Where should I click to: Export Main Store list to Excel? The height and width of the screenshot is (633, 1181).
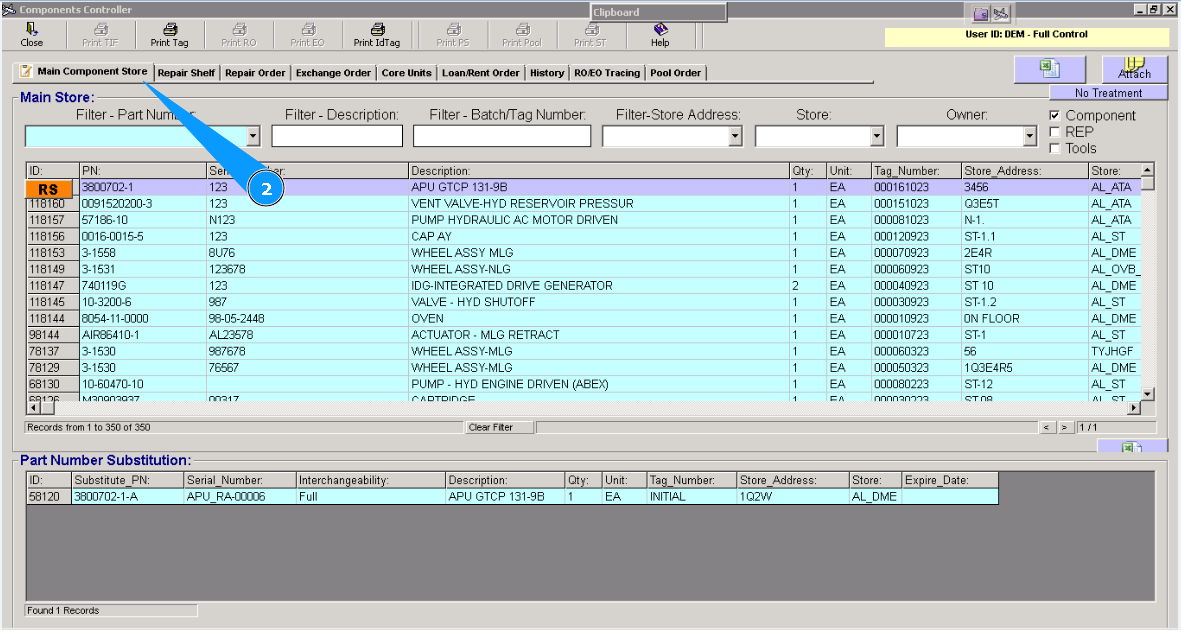coord(1049,69)
